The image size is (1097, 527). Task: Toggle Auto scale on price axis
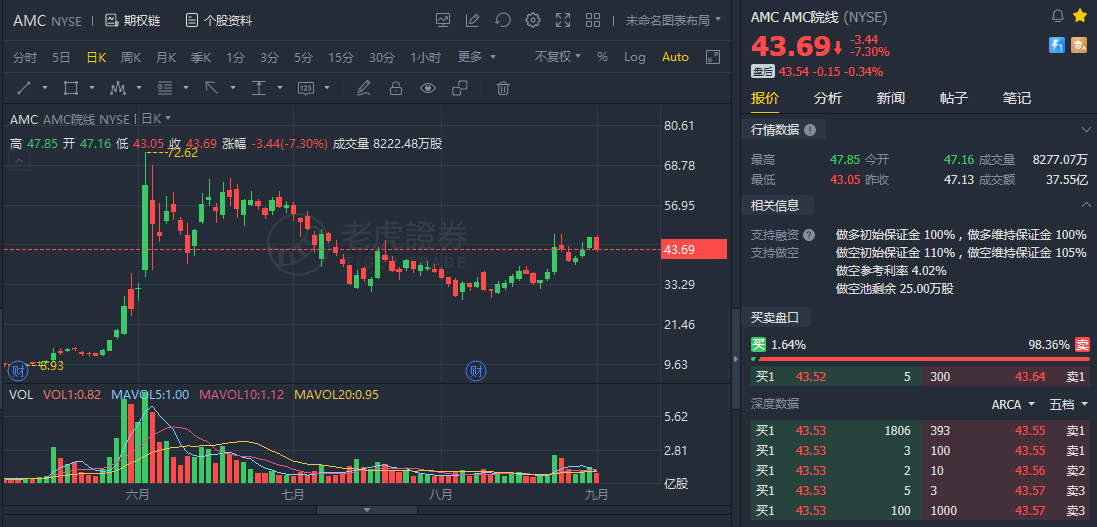click(x=675, y=57)
